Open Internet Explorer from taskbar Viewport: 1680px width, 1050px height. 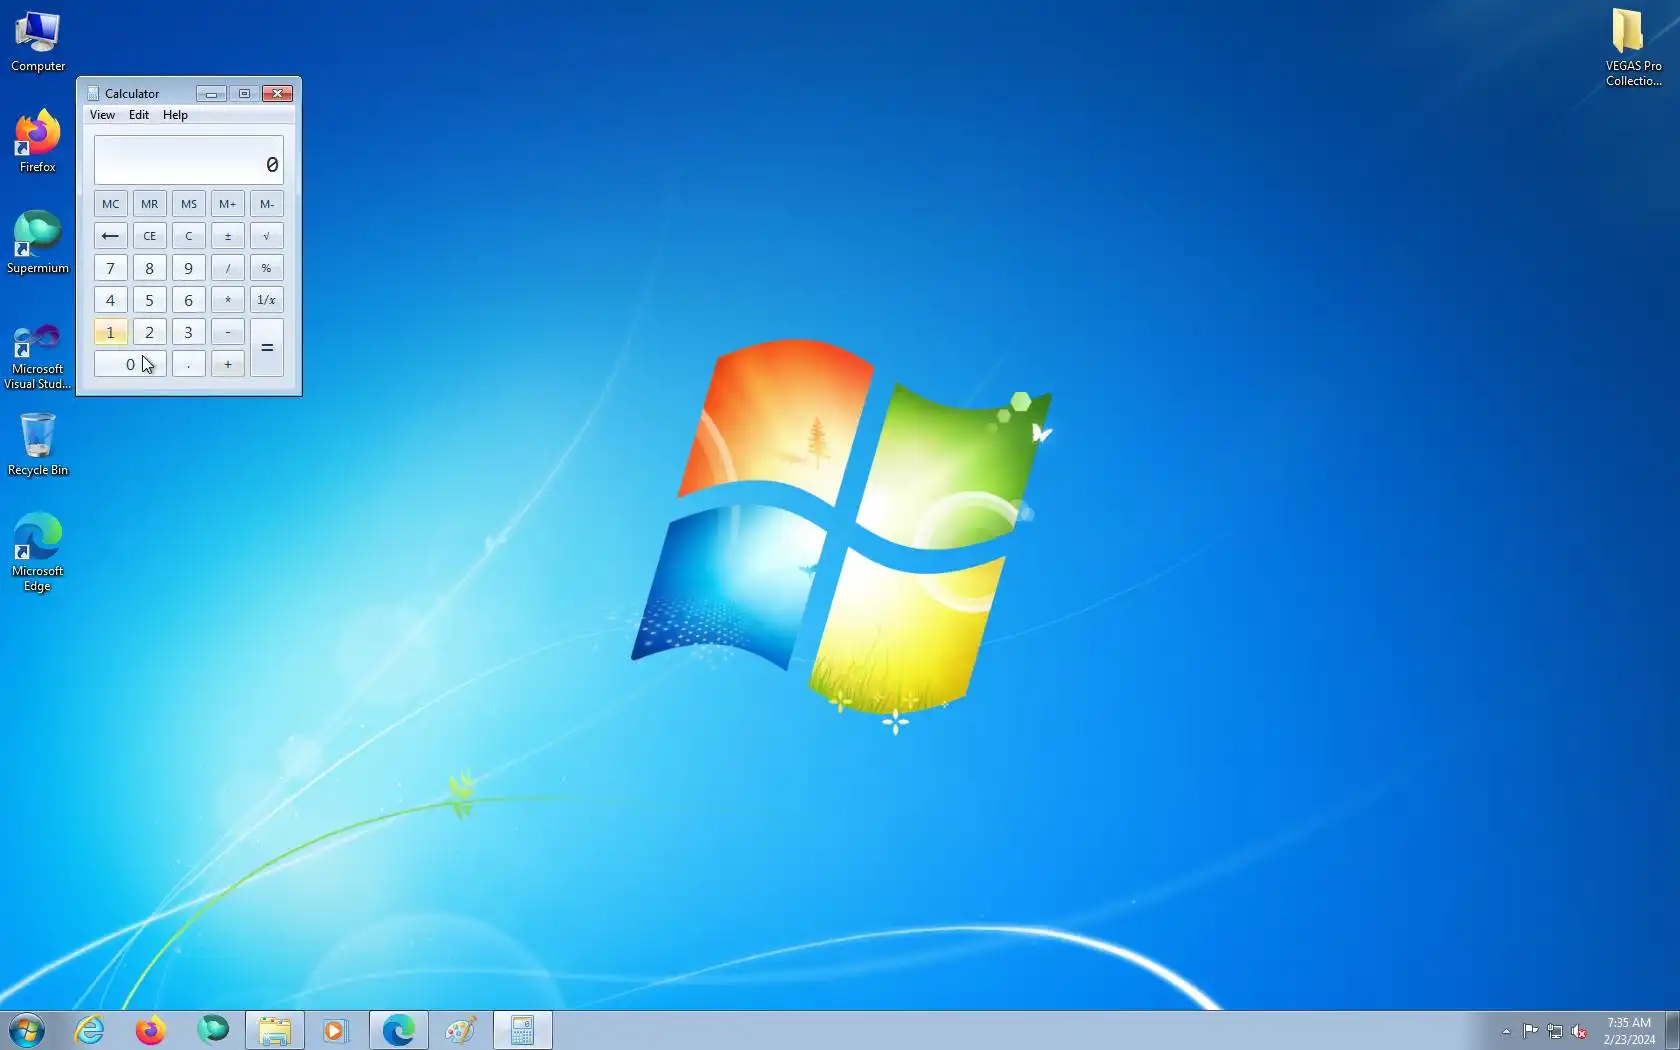click(x=89, y=1030)
